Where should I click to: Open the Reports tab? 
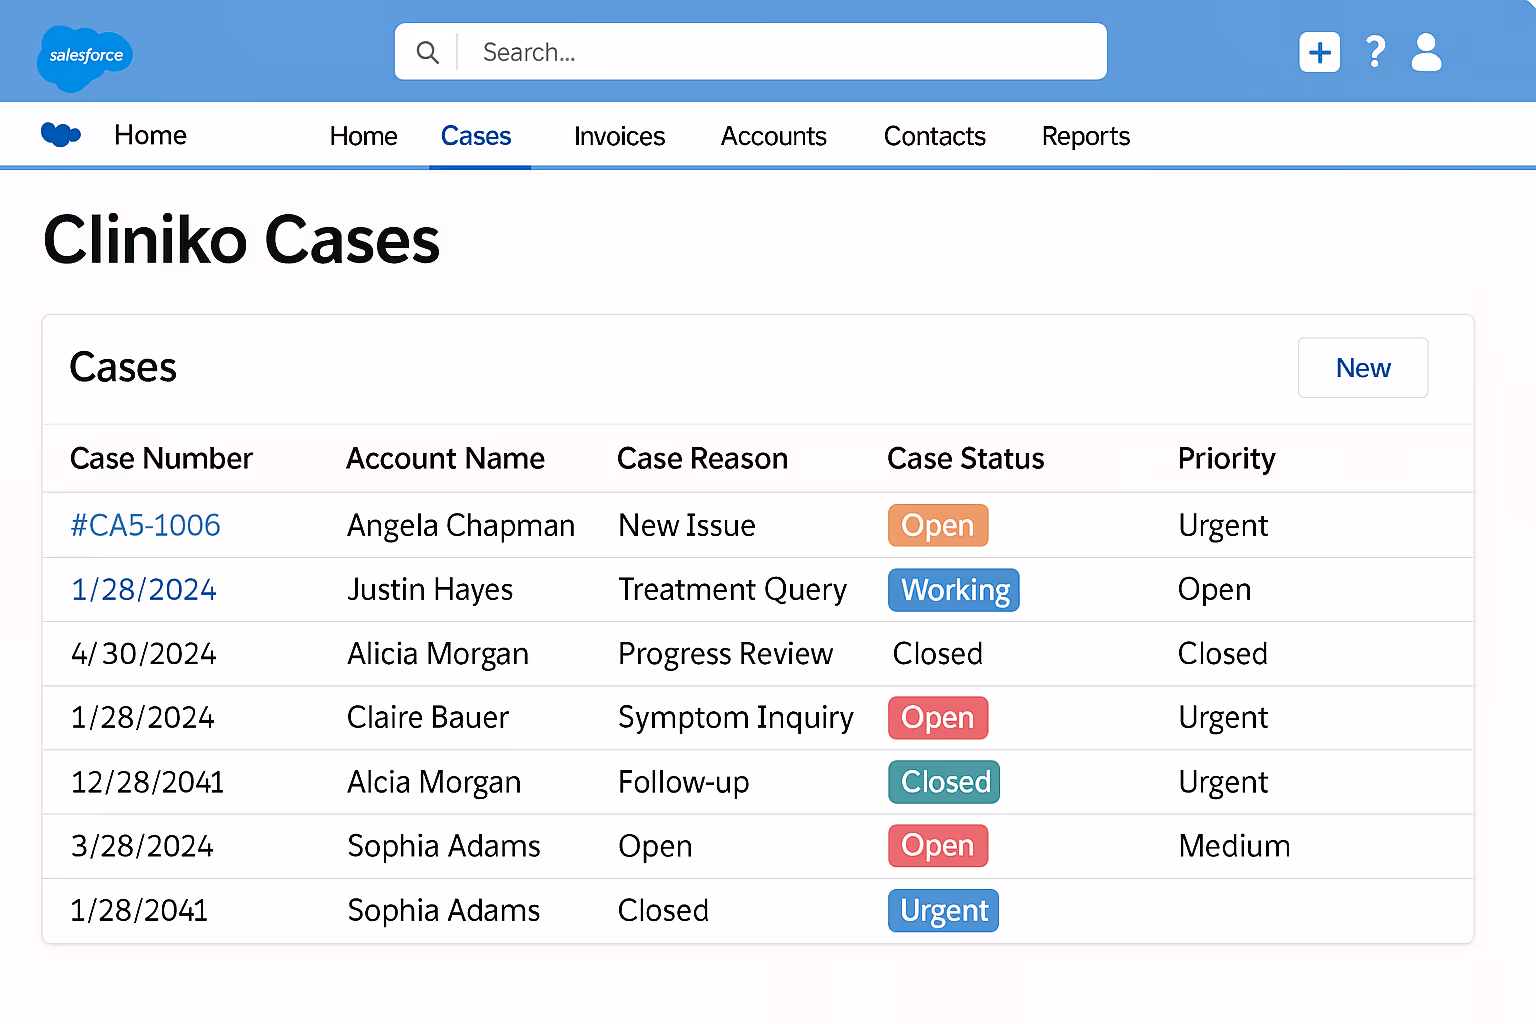tap(1085, 136)
